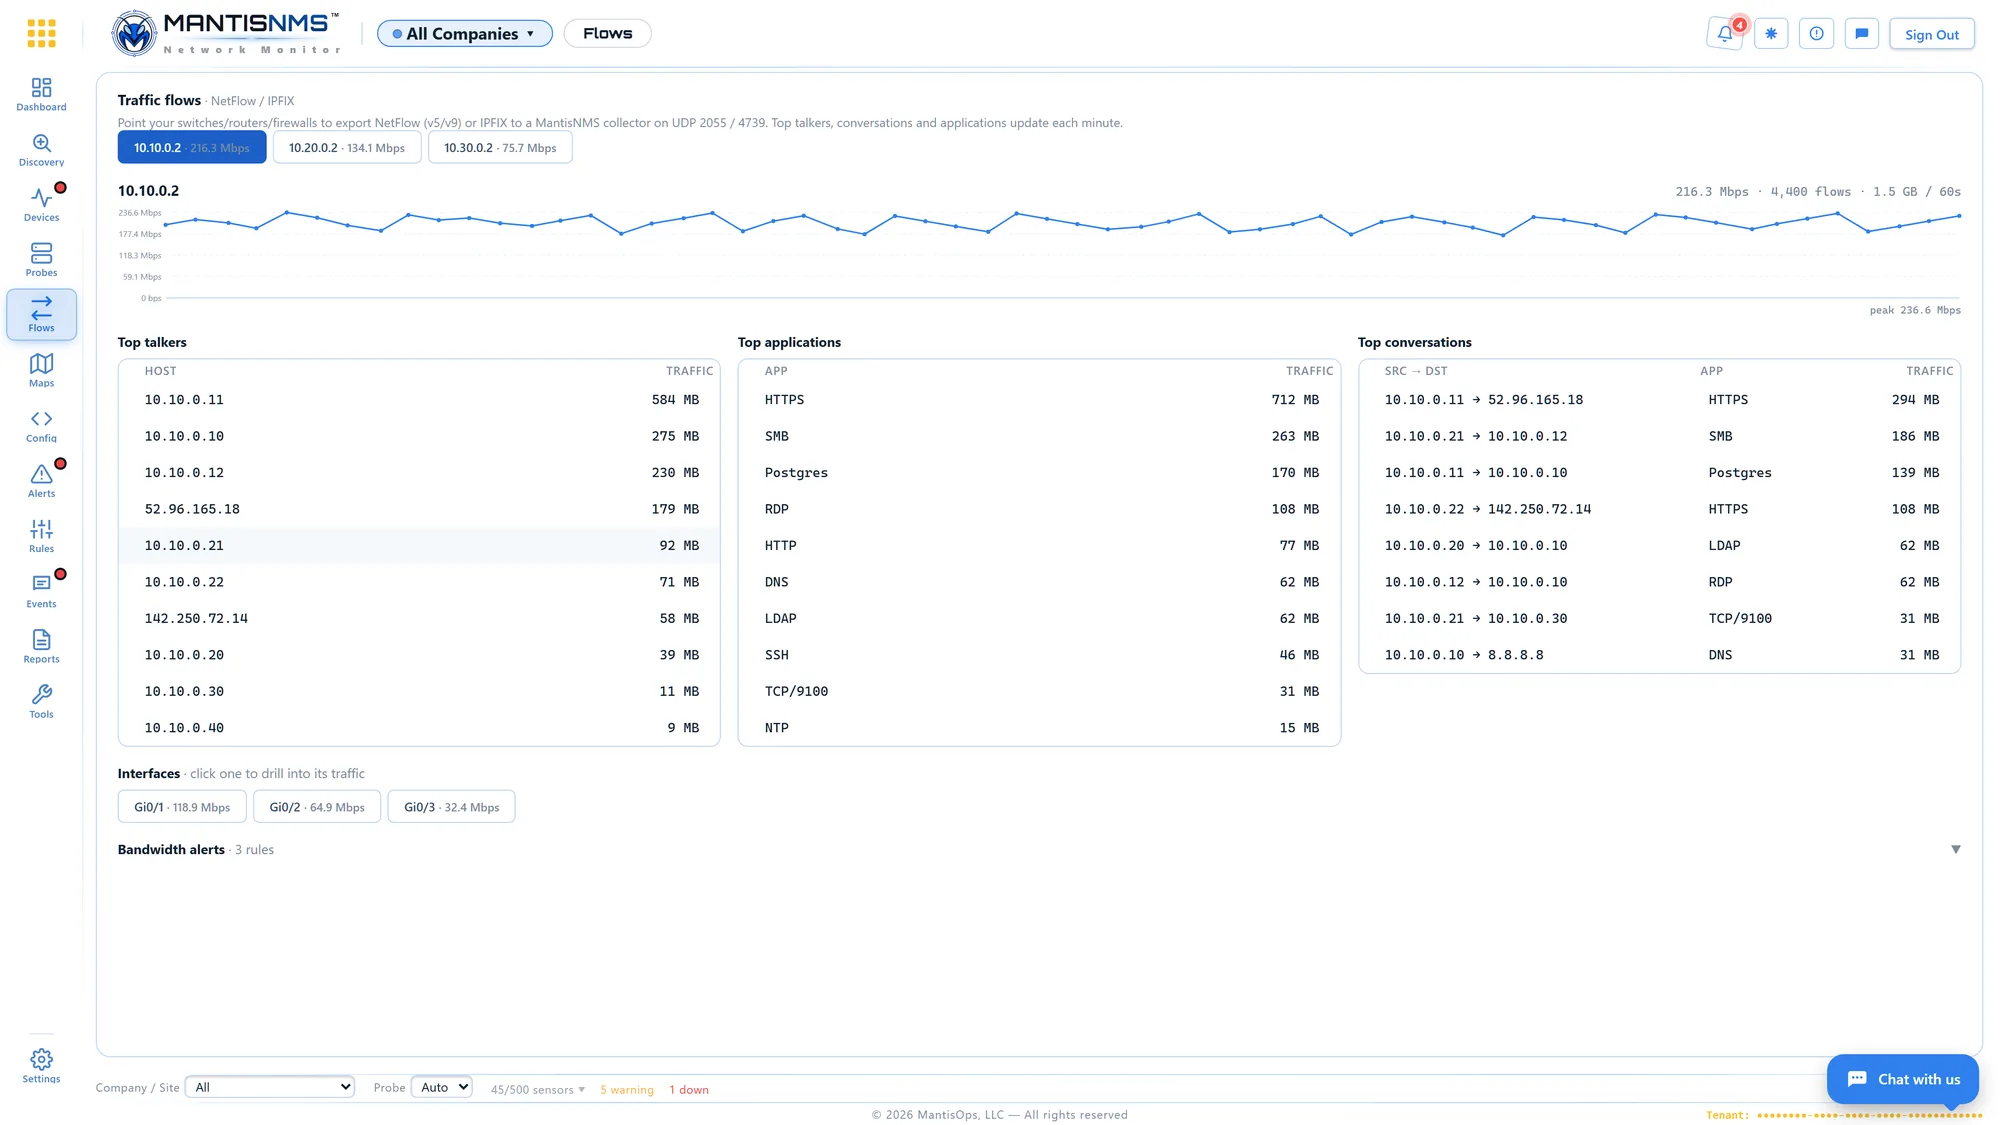Select top talker 10.10.0.21 row

(x=419, y=545)
